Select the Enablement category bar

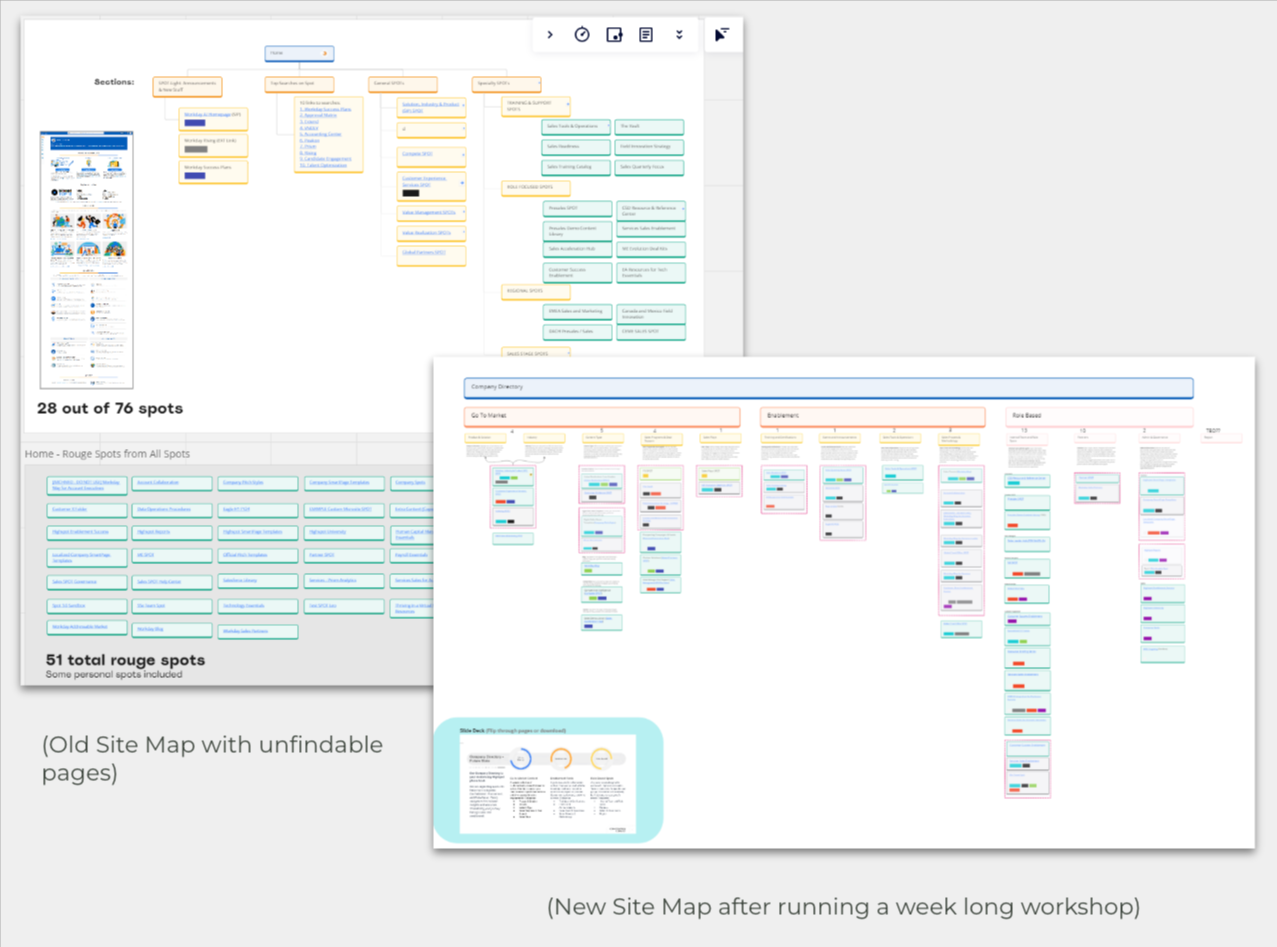pyautogui.click(x=872, y=416)
